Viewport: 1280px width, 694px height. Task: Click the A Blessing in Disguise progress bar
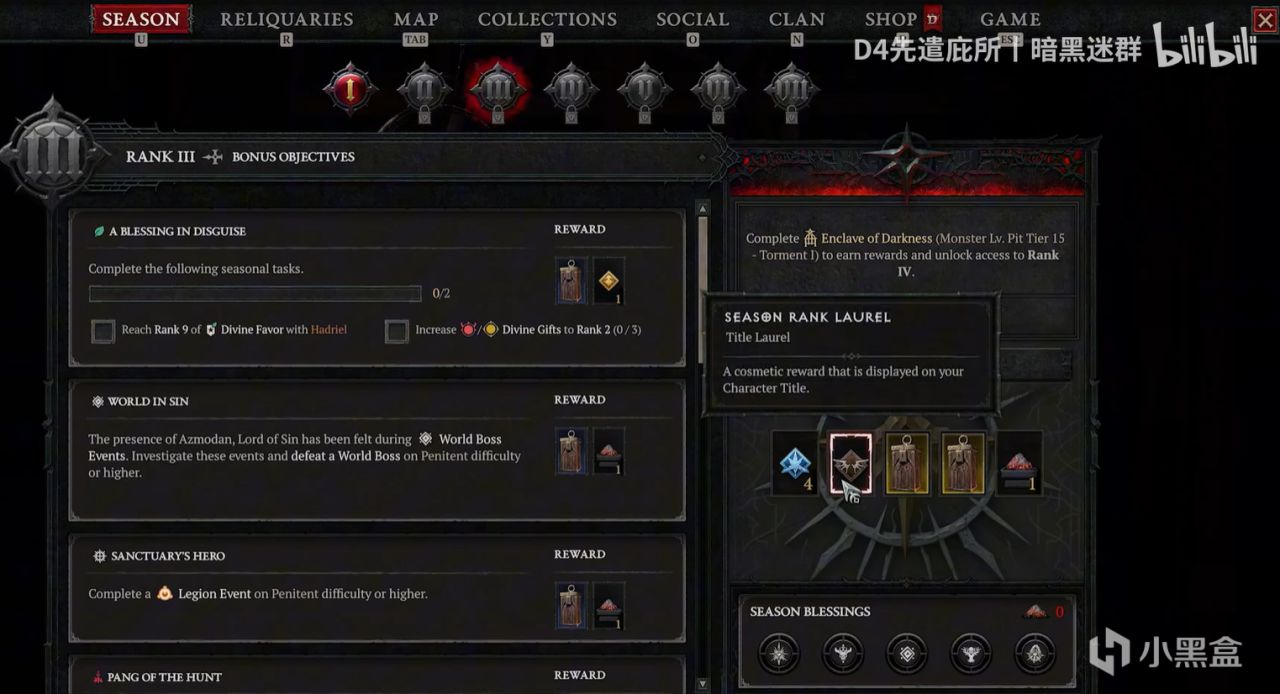[x=255, y=294]
